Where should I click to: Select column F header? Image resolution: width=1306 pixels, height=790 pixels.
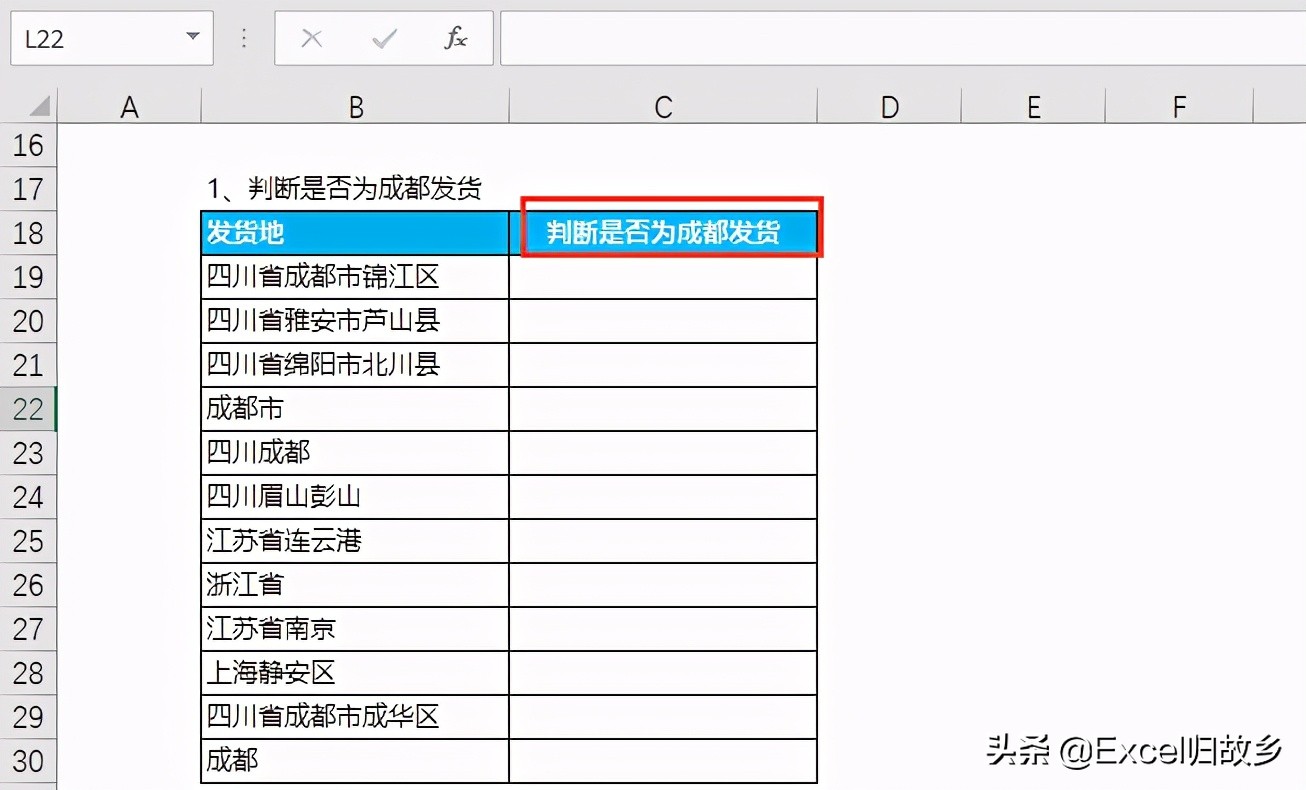pos(1178,107)
